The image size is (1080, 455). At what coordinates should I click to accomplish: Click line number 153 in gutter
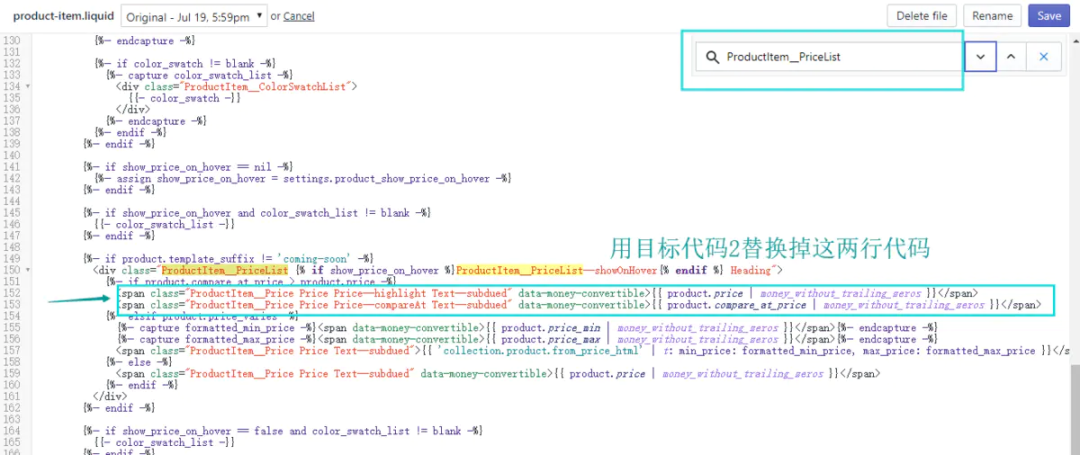click(12, 305)
